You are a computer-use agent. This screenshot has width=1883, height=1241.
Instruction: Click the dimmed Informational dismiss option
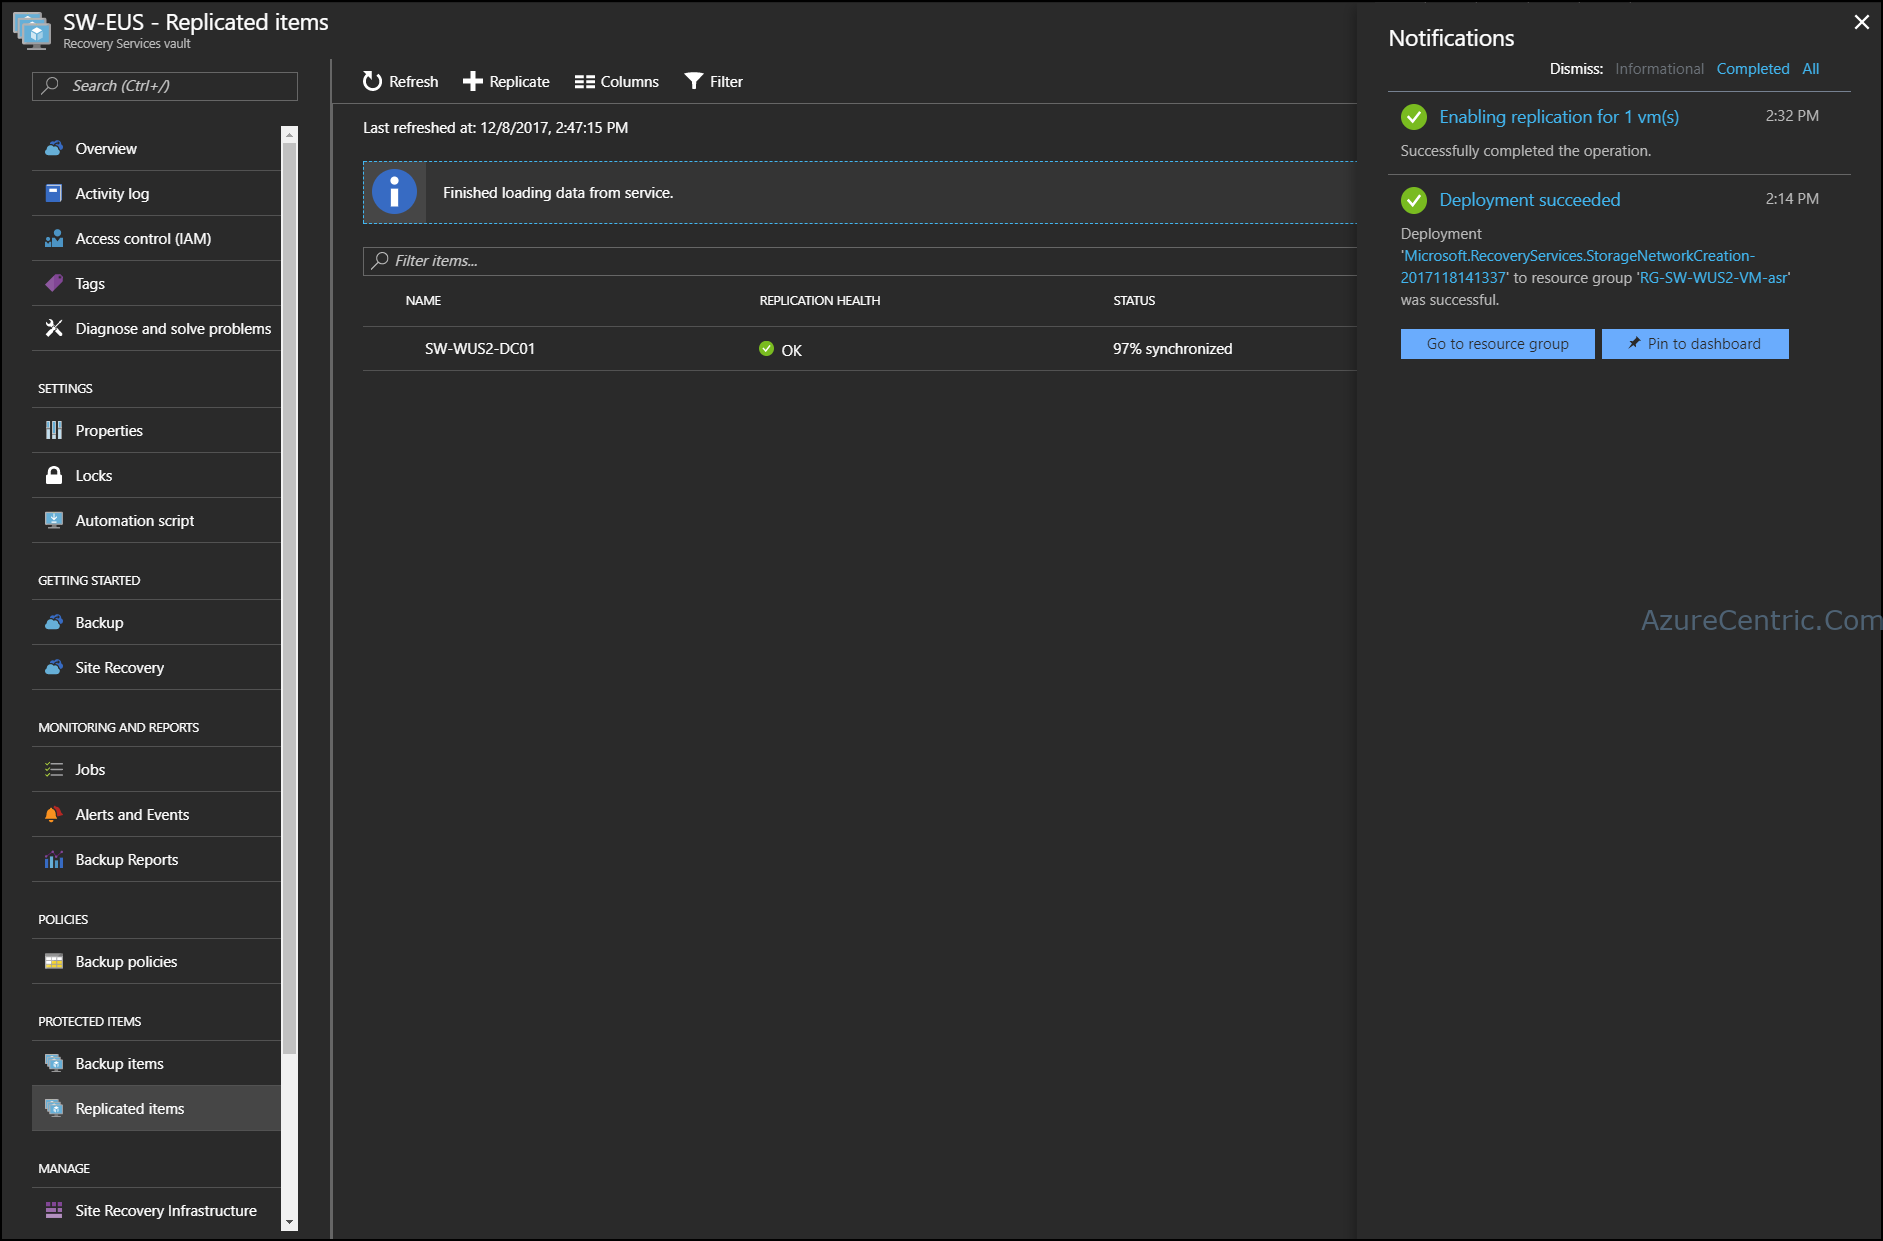[x=1659, y=69]
